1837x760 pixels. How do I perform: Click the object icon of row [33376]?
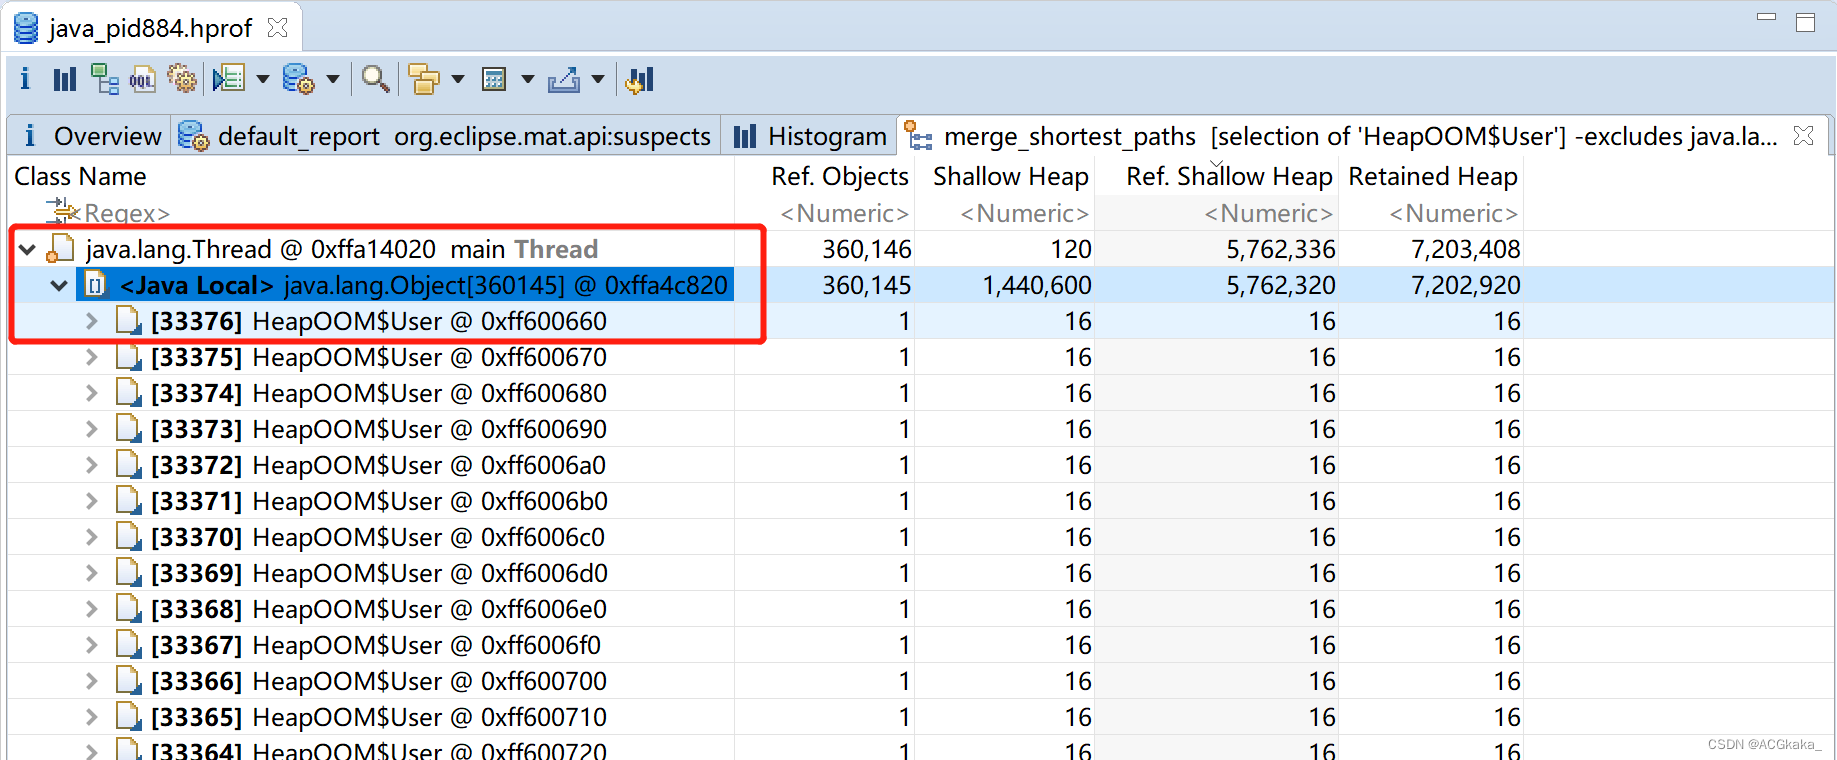point(127,321)
